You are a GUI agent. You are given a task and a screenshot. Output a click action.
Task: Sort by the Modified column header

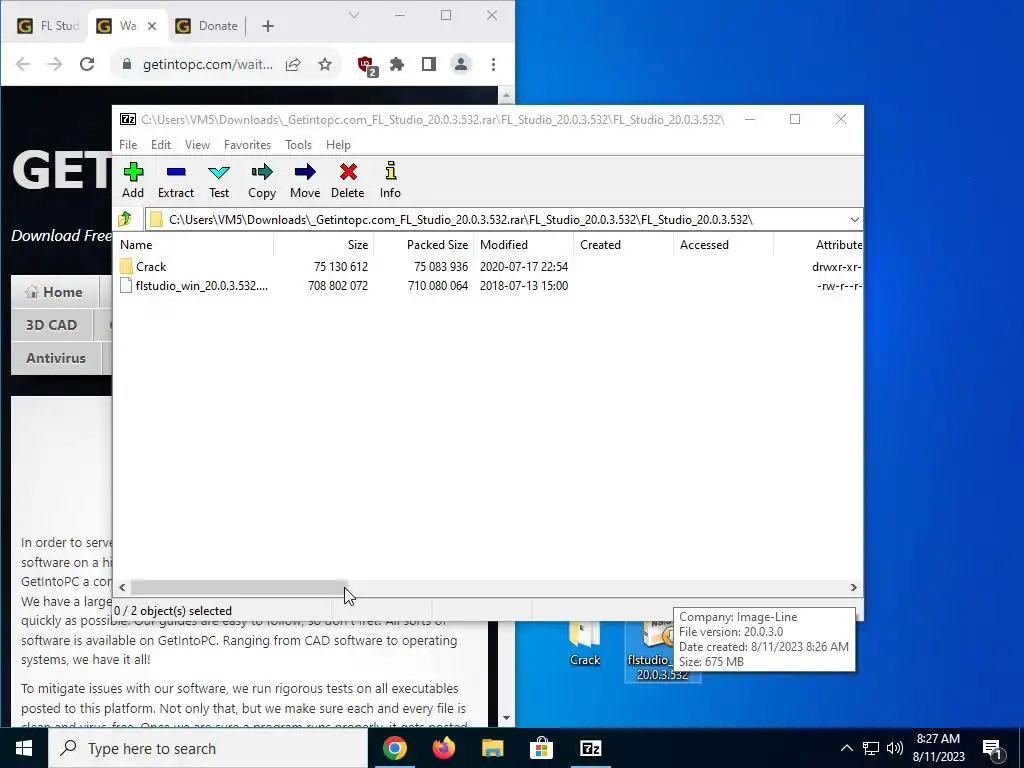coord(524,245)
